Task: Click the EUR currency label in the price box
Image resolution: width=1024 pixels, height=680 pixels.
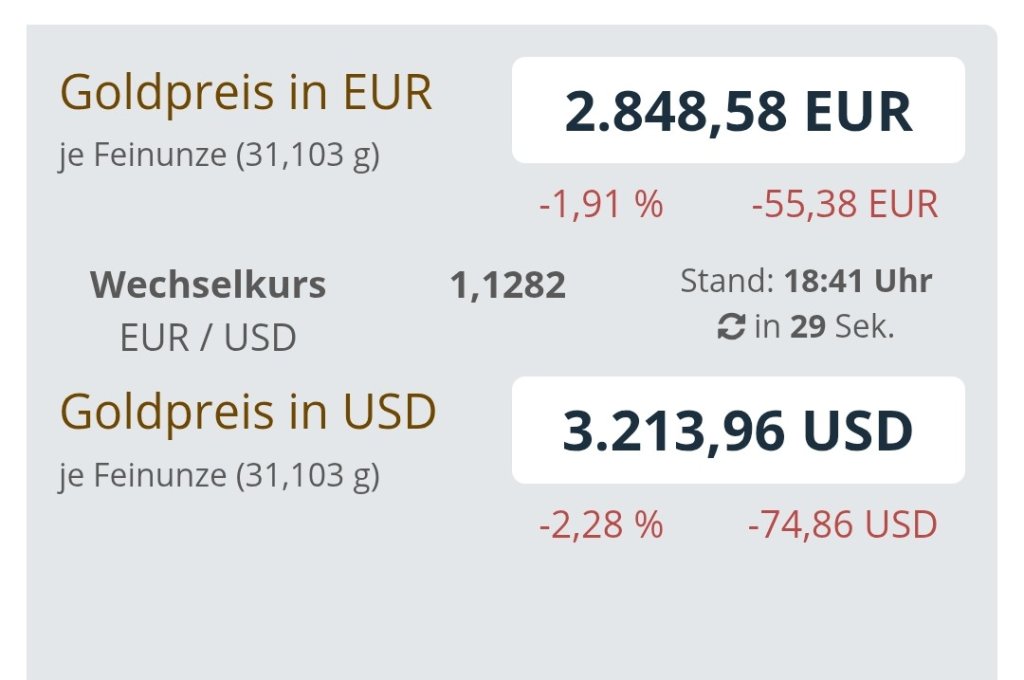Action: pyautogui.click(x=858, y=111)
